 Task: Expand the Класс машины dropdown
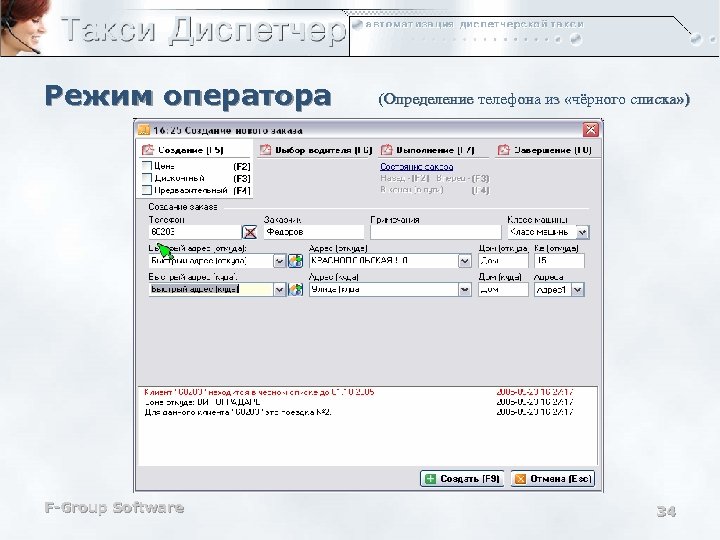(582, 232)
